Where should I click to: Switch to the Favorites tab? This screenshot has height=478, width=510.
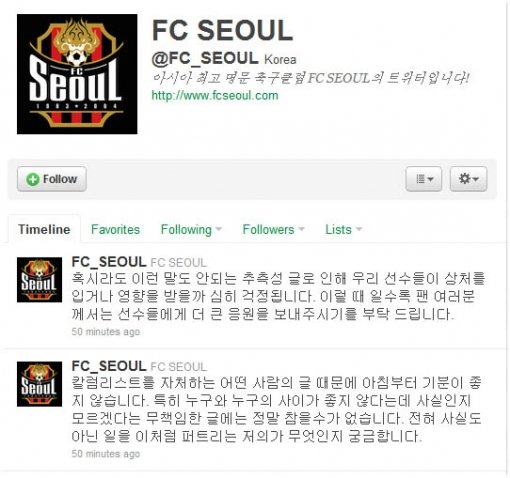tap(115, 229)
